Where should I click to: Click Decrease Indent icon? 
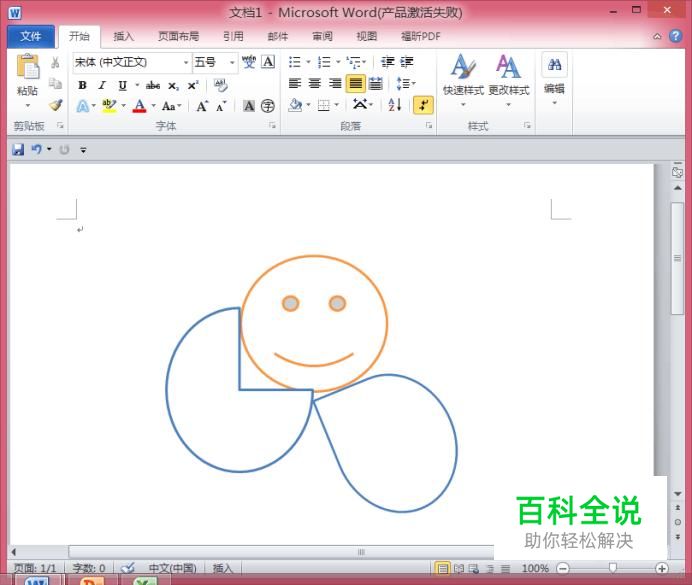[387, 62]
